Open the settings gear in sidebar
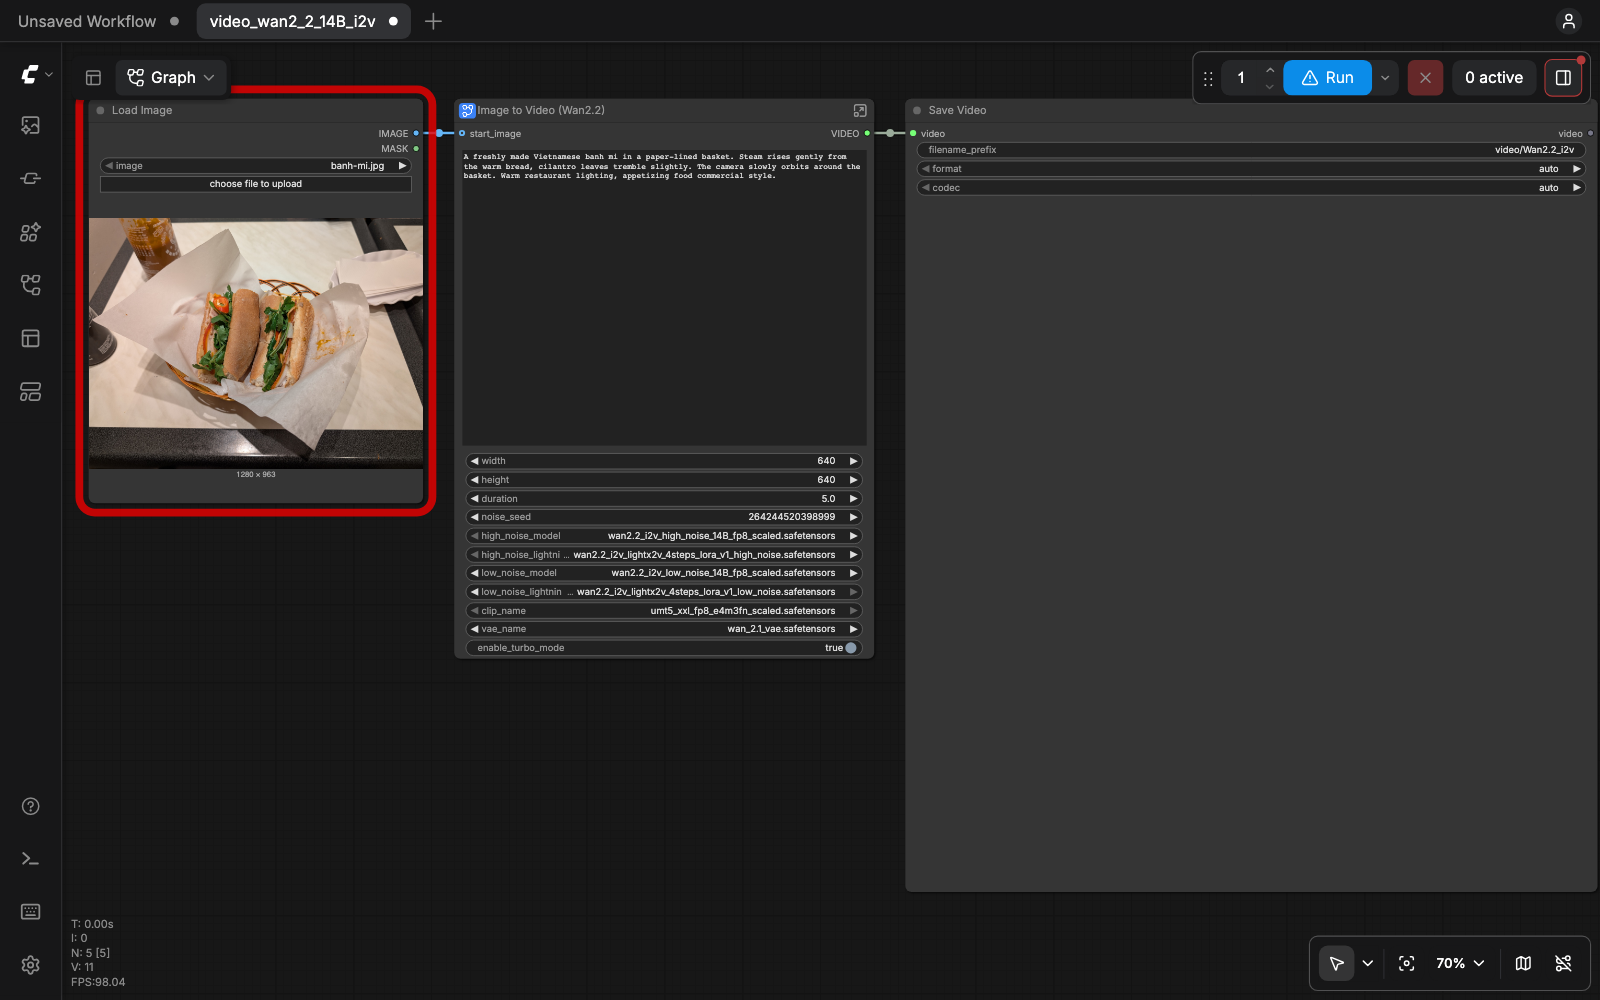The image size is (1600, 1000). pos(31,964)
